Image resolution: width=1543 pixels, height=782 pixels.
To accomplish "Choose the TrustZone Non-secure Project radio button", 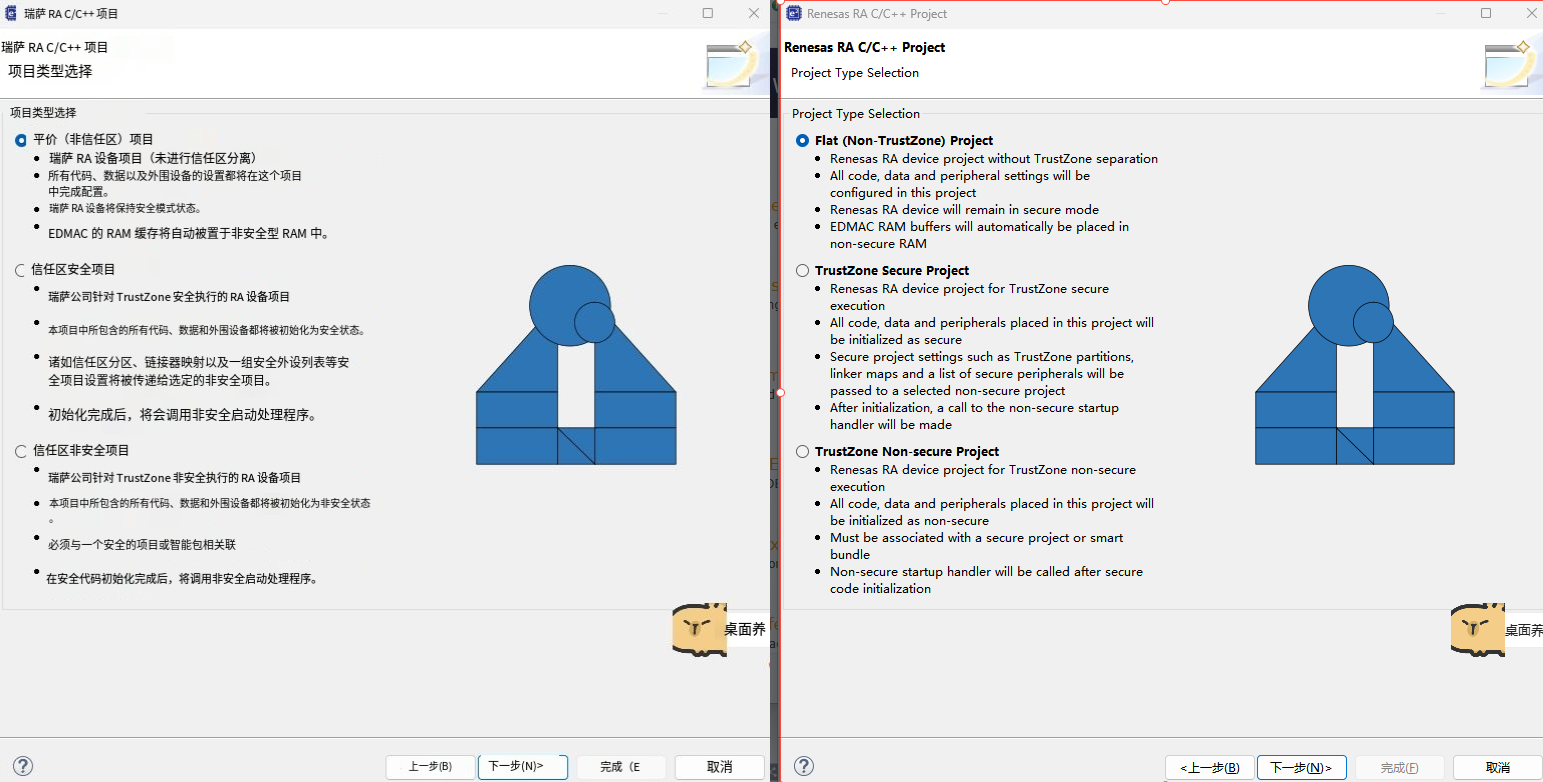I will [802, 452].
